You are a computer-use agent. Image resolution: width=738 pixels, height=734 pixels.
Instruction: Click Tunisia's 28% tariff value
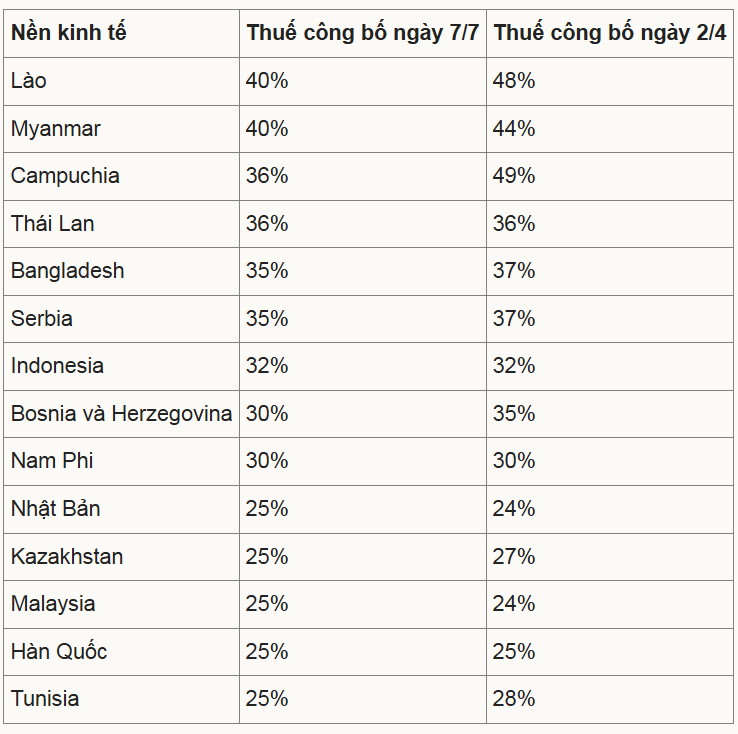tap(514, 699)
